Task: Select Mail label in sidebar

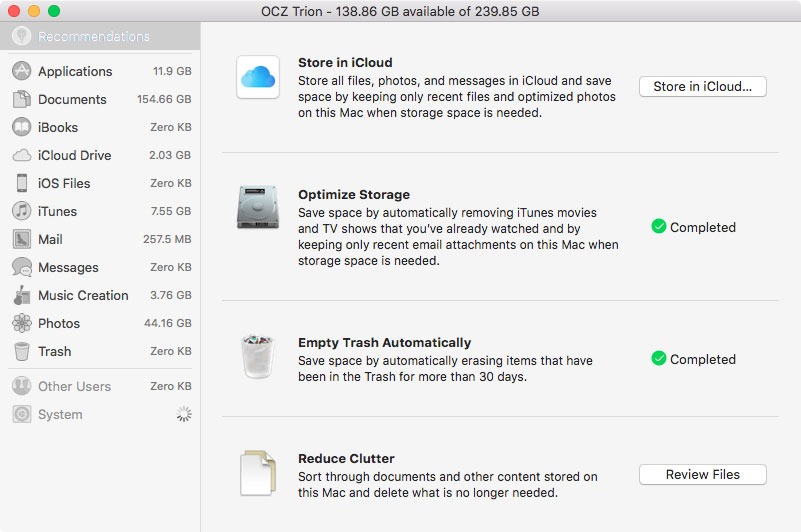Action: [50, 239]
